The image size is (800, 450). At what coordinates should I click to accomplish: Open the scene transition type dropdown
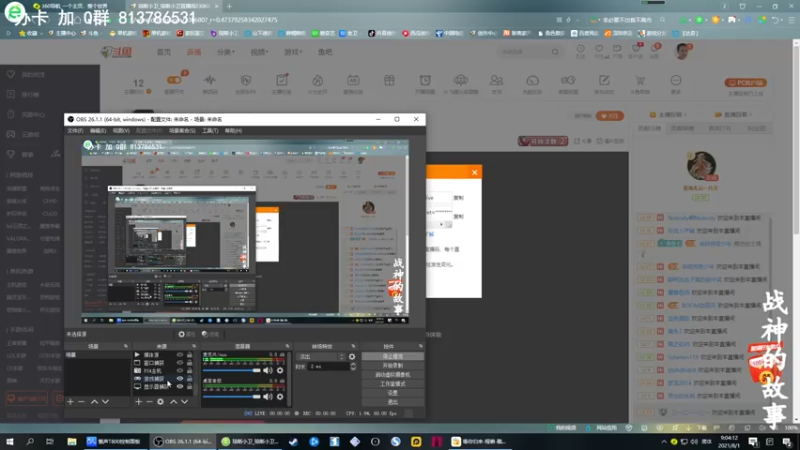pos(320,357)
